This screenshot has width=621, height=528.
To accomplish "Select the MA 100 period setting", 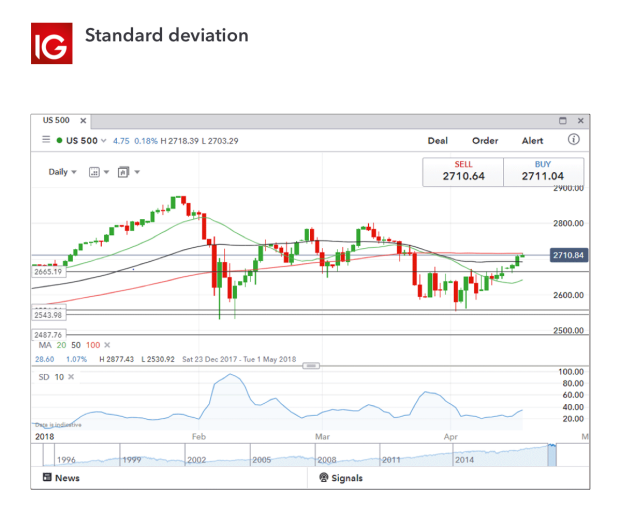I will 93,345.
